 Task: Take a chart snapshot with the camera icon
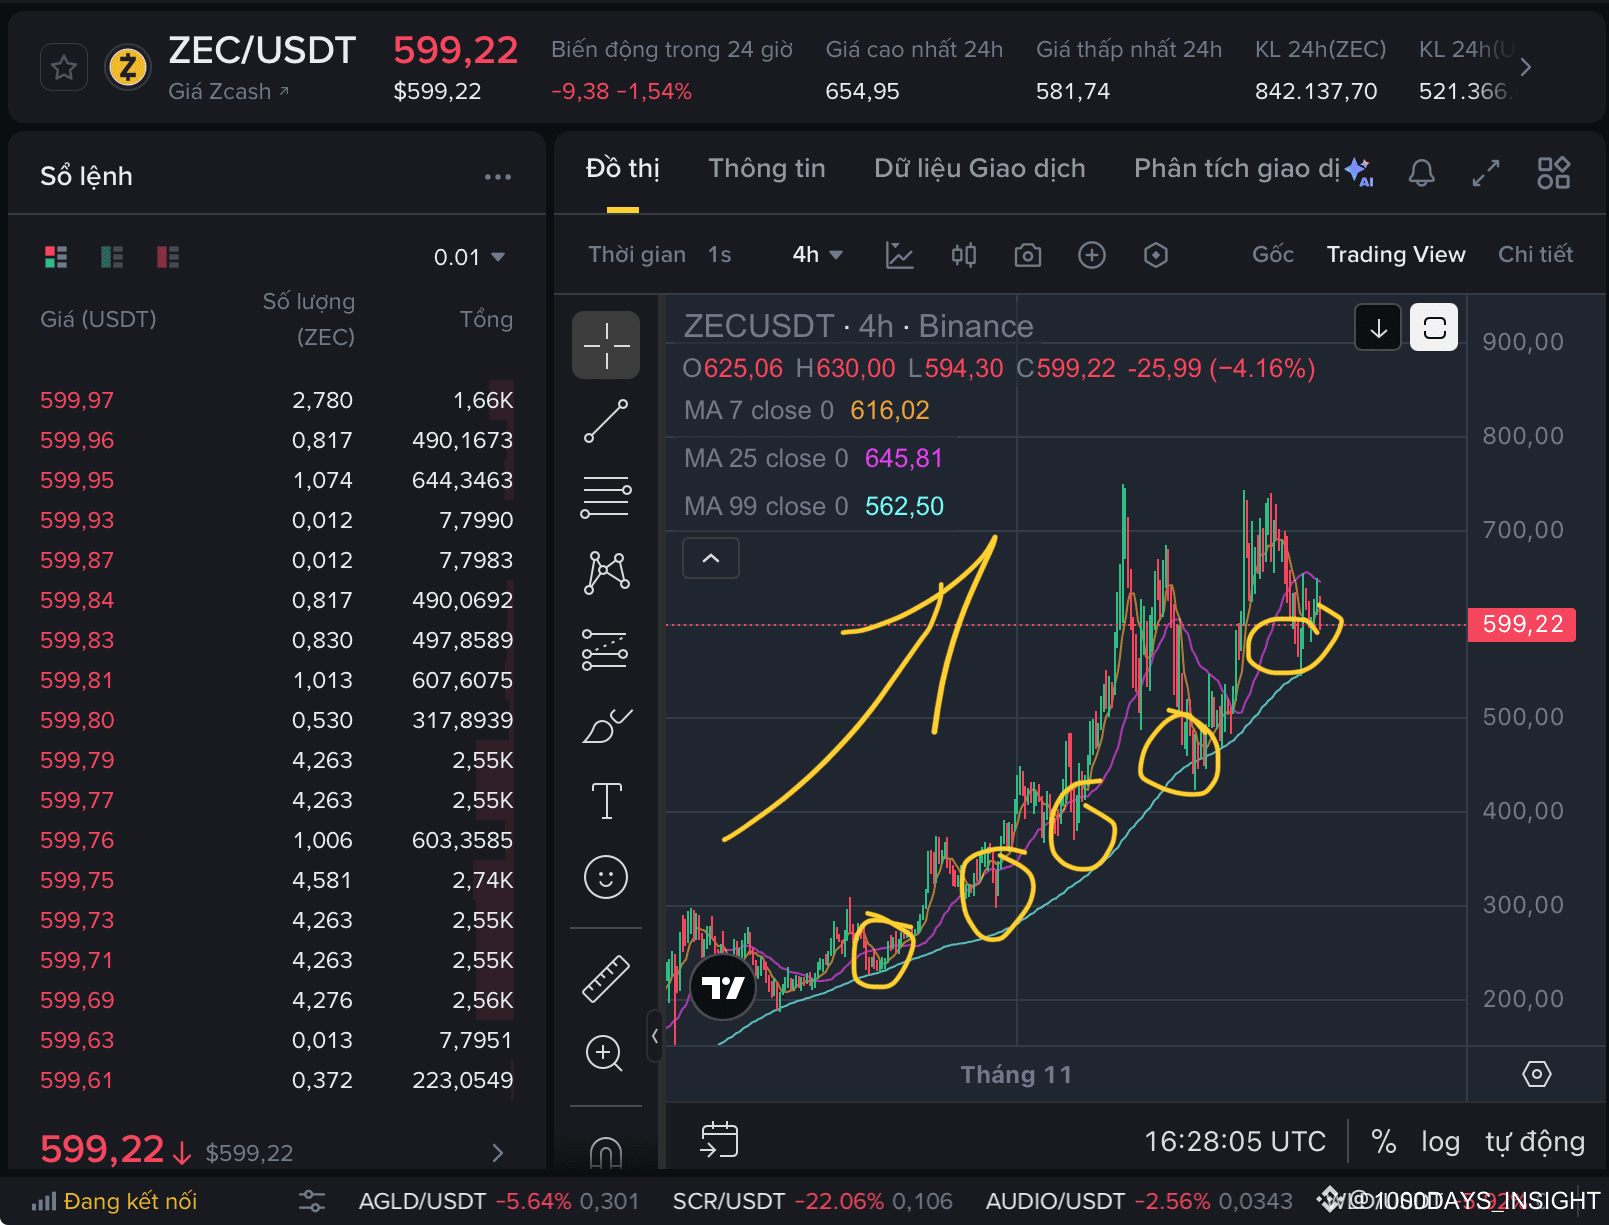(x=1027, y=255)
